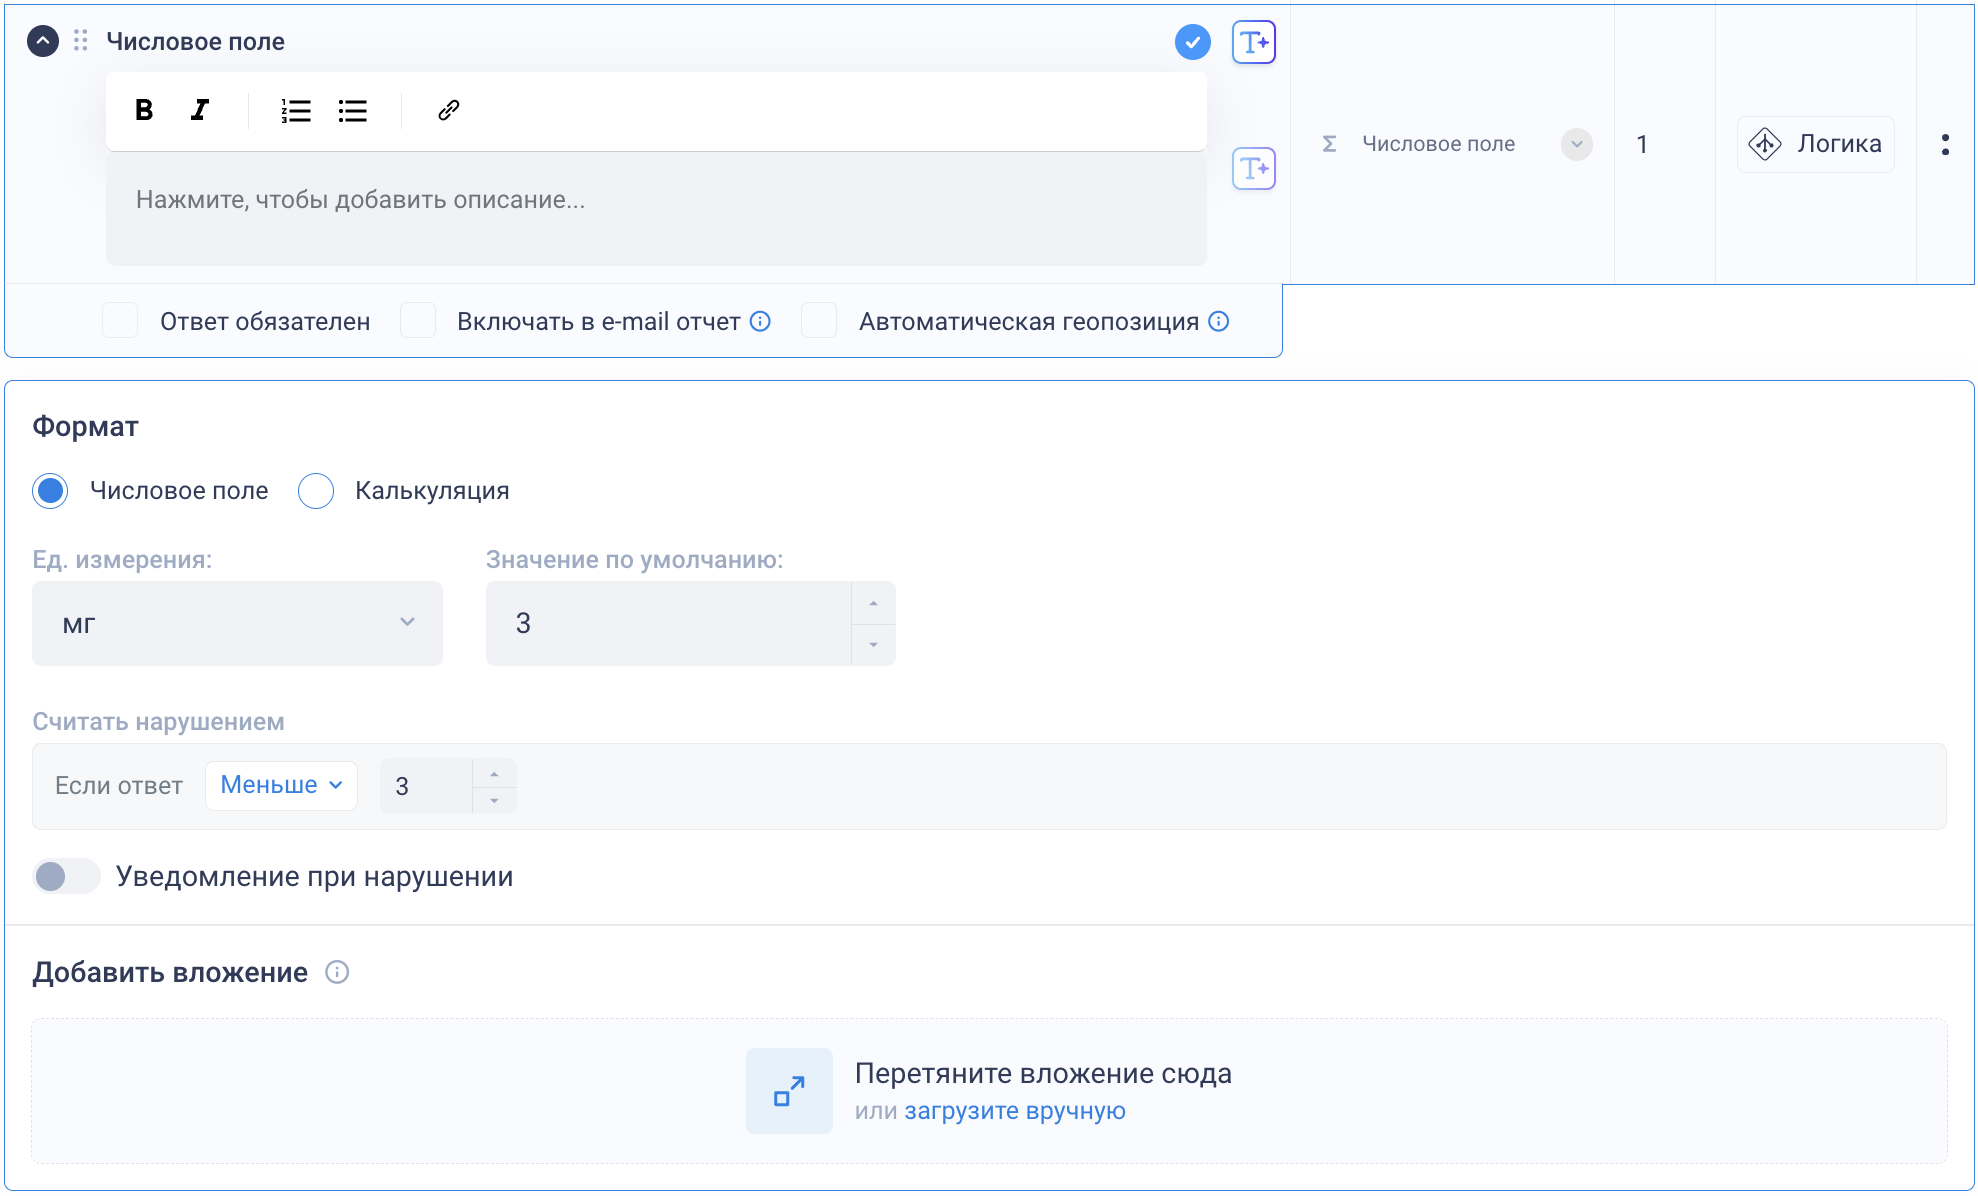Open the Ед. измерения мг dropdown
This screenshot has height=1196, width=1978.
237,623
